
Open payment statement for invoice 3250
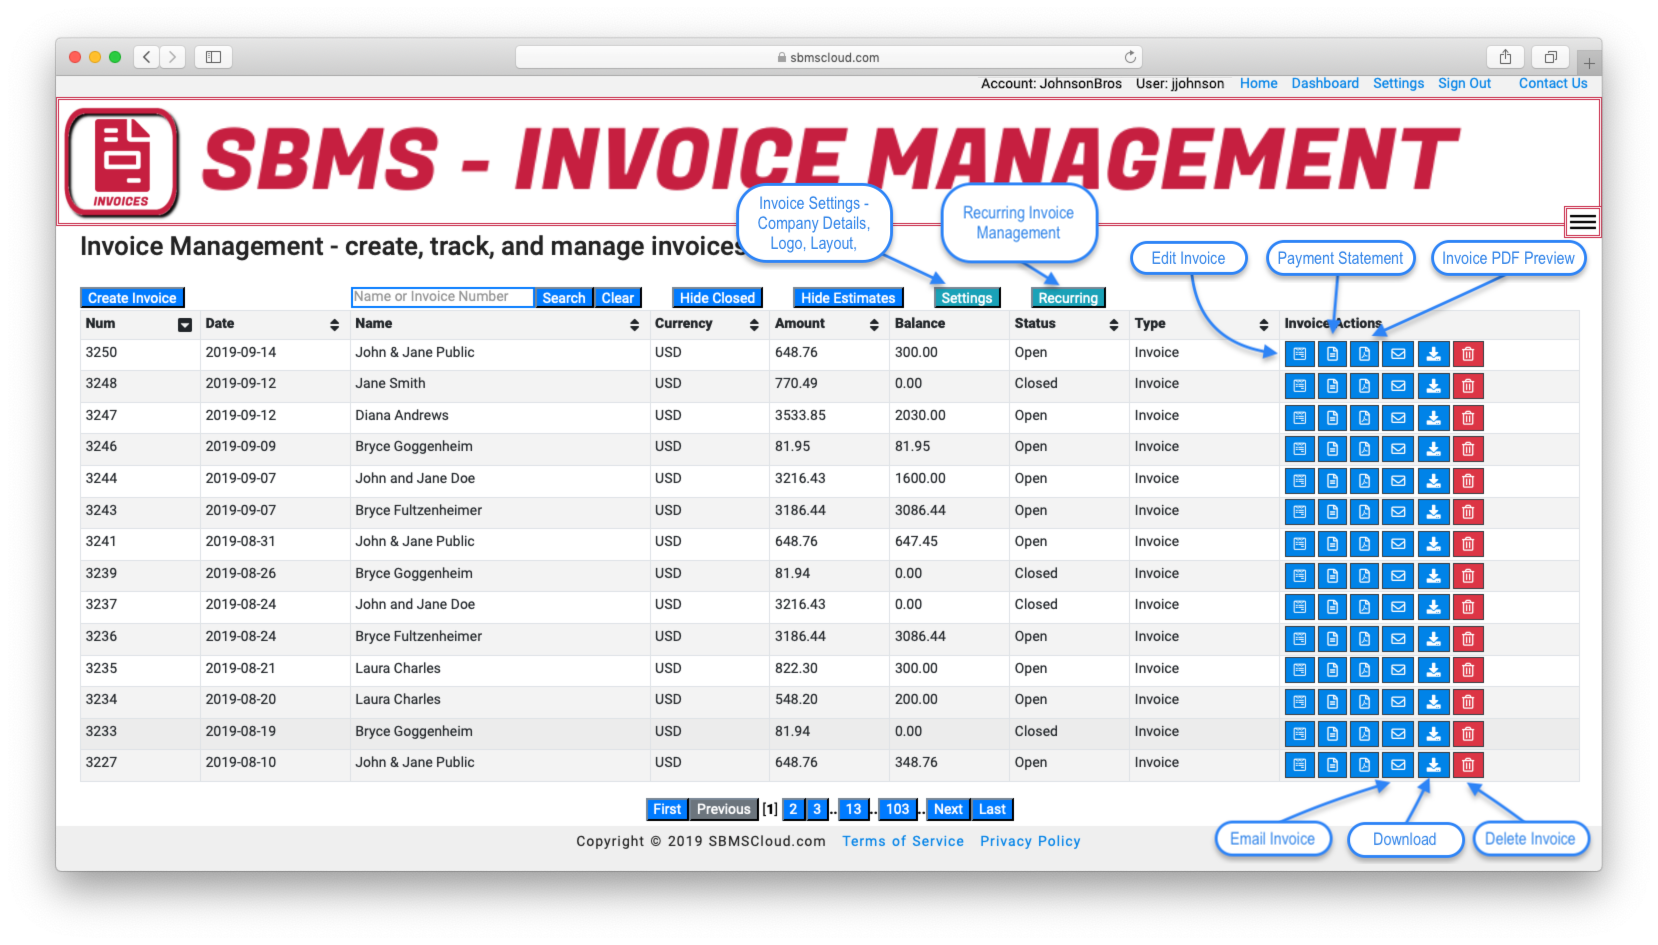(1332, 354)
